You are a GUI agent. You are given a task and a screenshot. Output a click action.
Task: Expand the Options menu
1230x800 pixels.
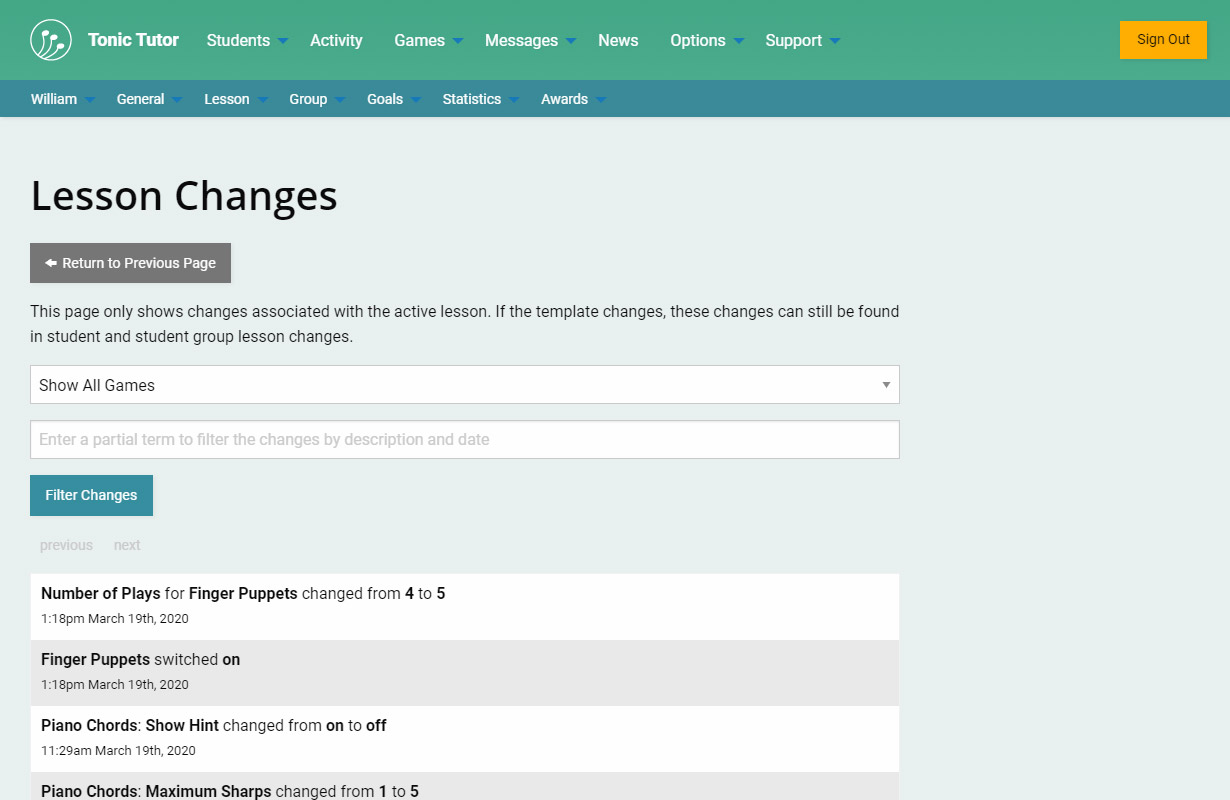(706, 40)
